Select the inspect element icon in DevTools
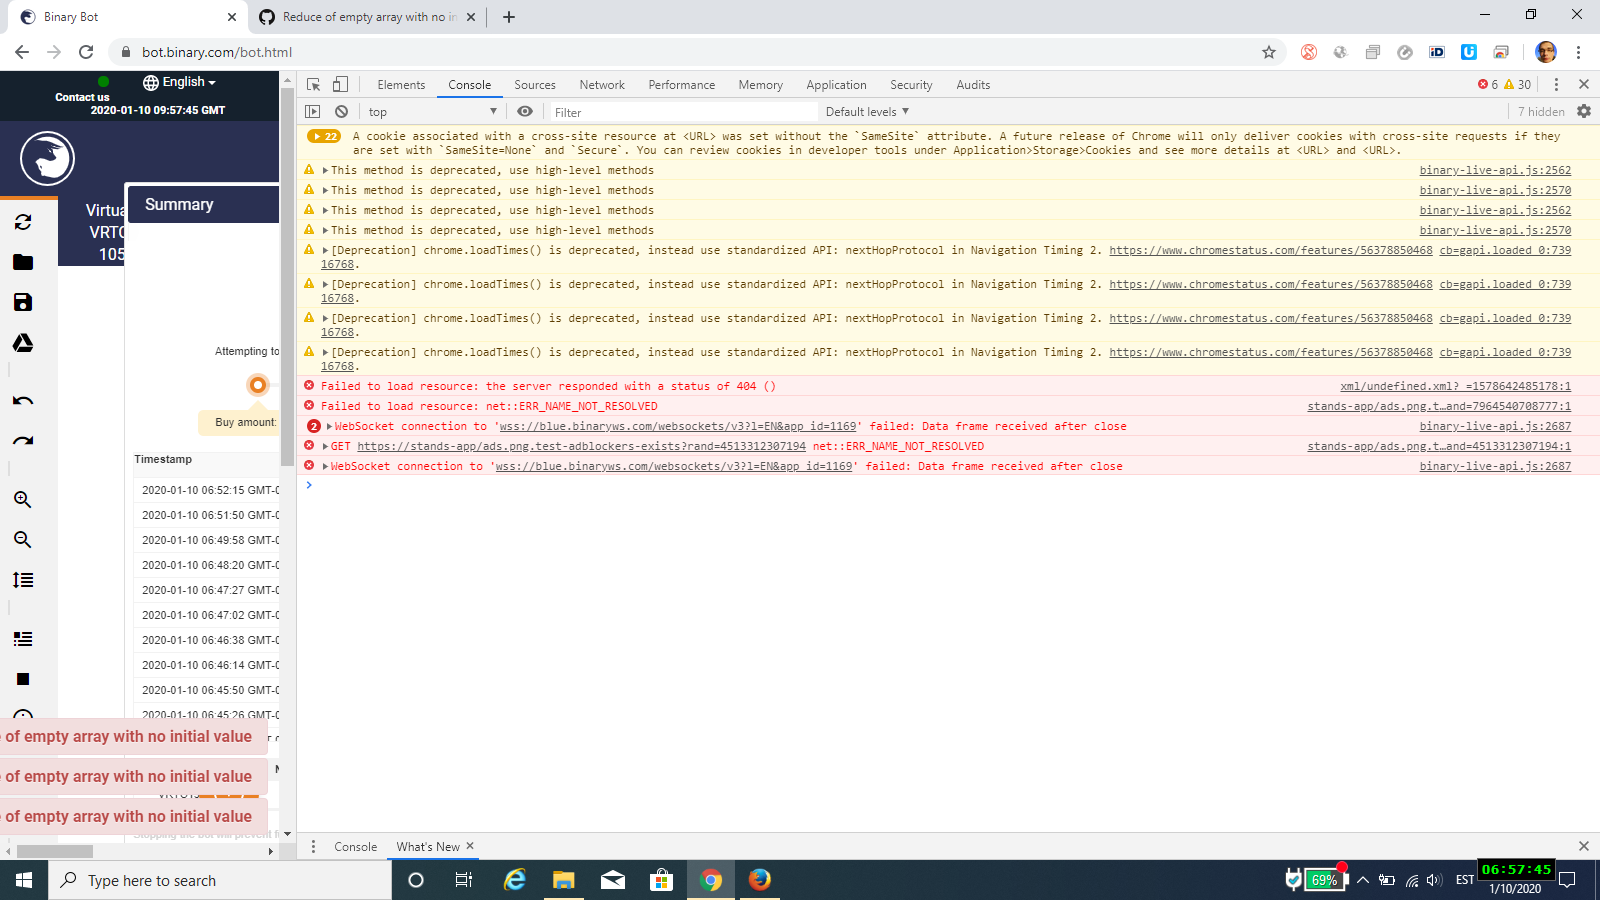Screen dimensions: 1600x900 [x=314, y=85]
